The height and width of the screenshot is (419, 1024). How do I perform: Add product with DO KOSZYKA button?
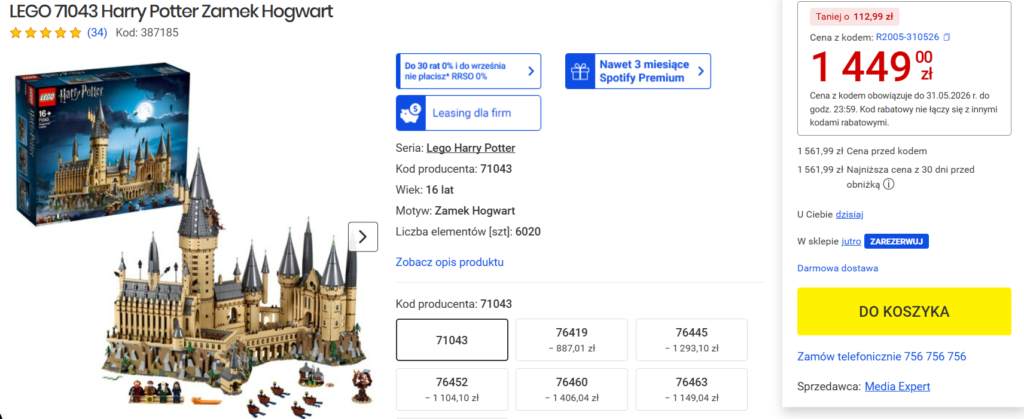pyautogui.click(x=904, y=311)
